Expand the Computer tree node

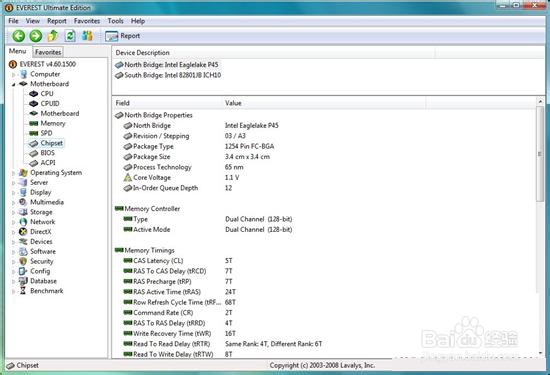(x=13, y=74)
